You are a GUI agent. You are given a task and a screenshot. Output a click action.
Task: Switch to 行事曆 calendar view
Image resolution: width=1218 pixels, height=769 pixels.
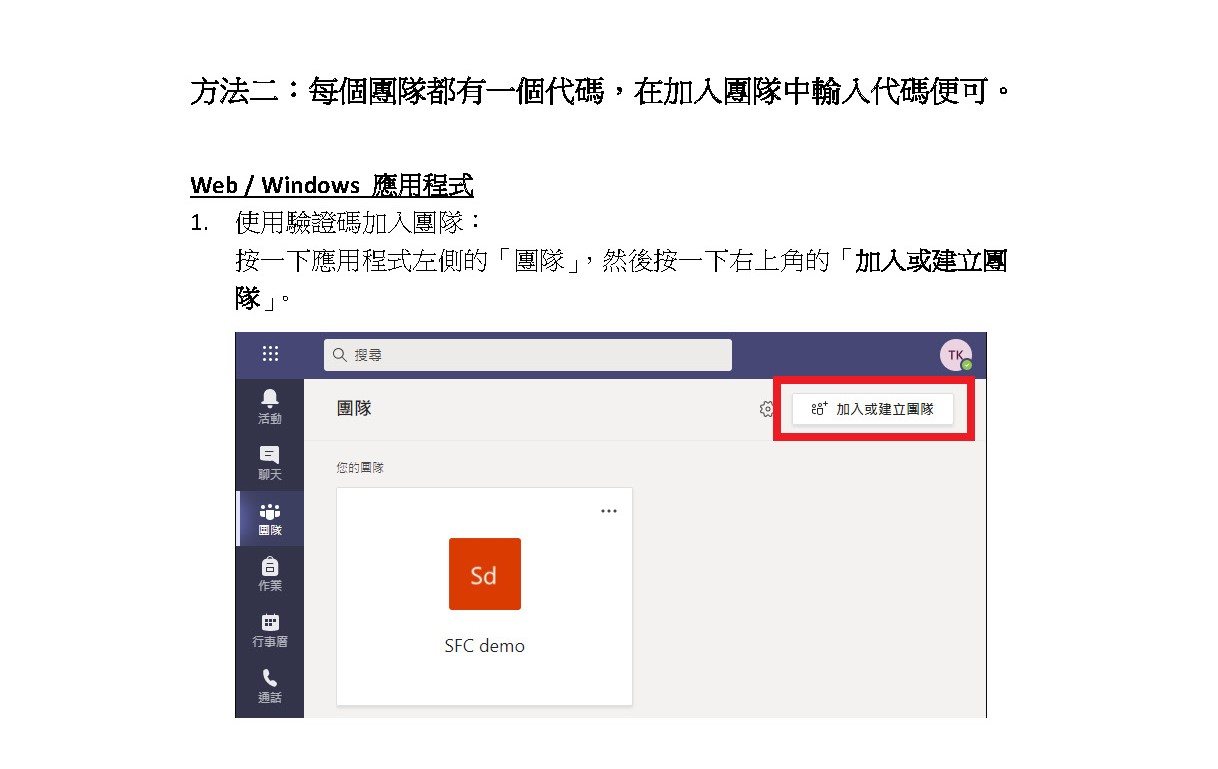tap(270, 630)
